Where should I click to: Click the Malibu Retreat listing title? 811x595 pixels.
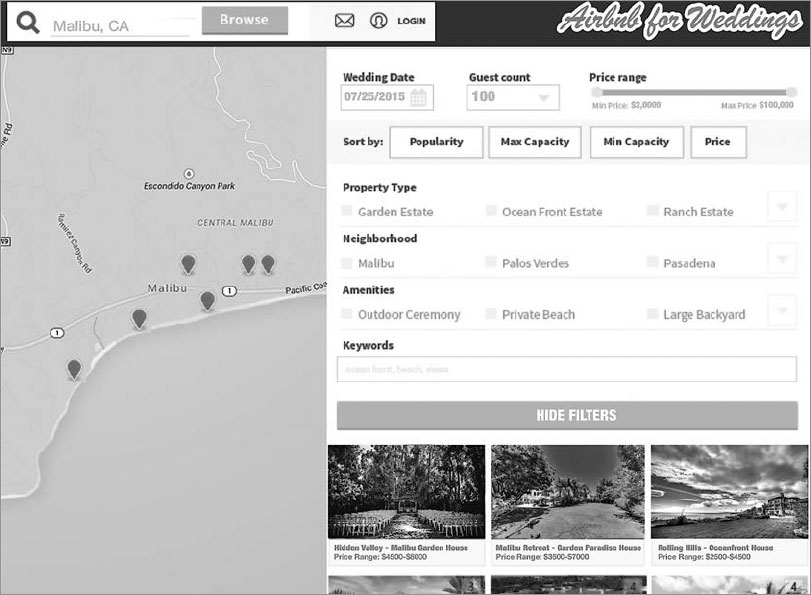[x=568, y=547]
